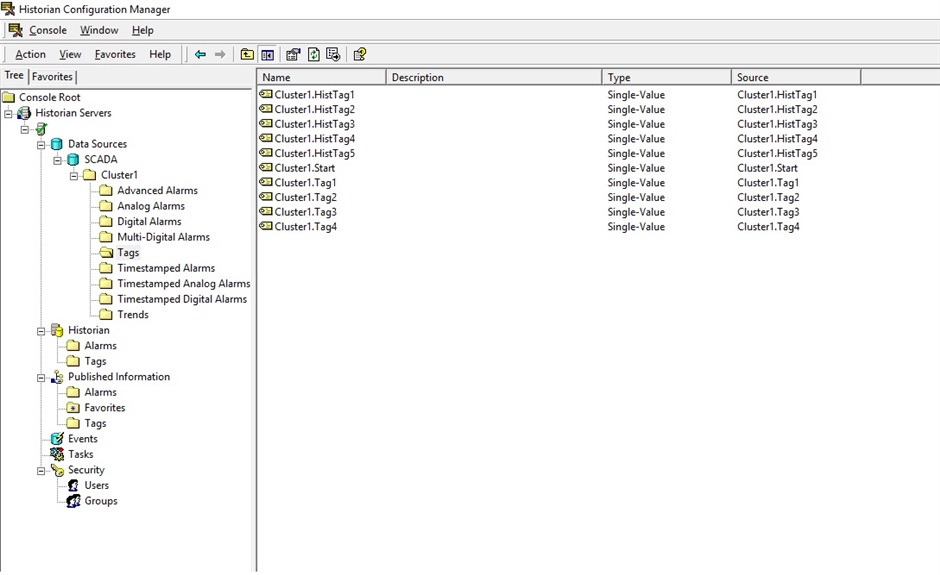The height and width of the screenshot is (575, 940).
Task: Click the Help question mark toolbar icon
Action: tap(360, 55)
